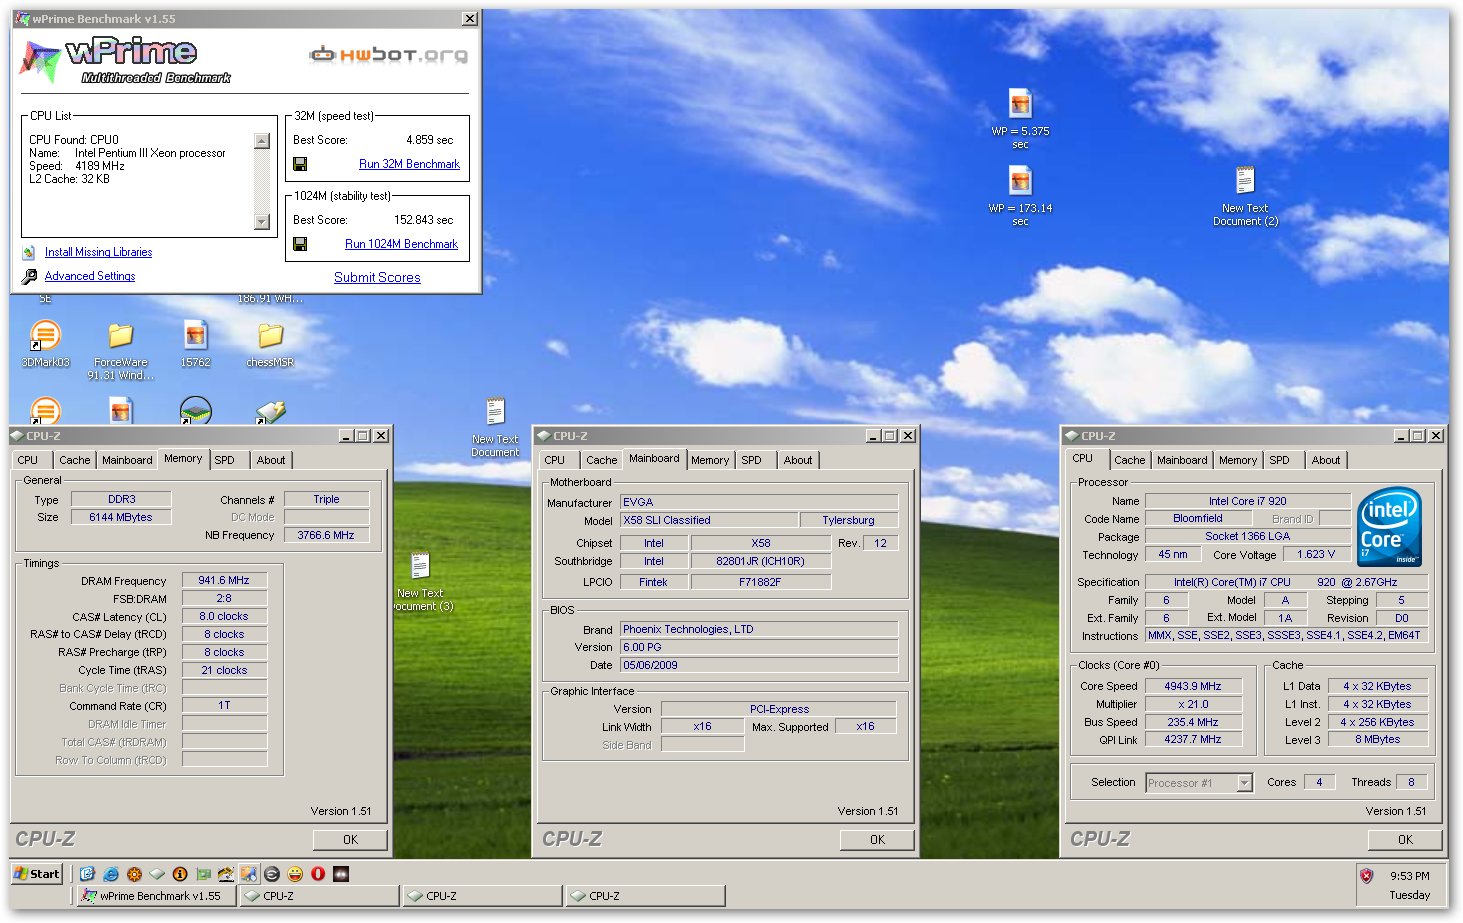
Task: Click the red shield tray icon
Action: (x=1366, y=876)
